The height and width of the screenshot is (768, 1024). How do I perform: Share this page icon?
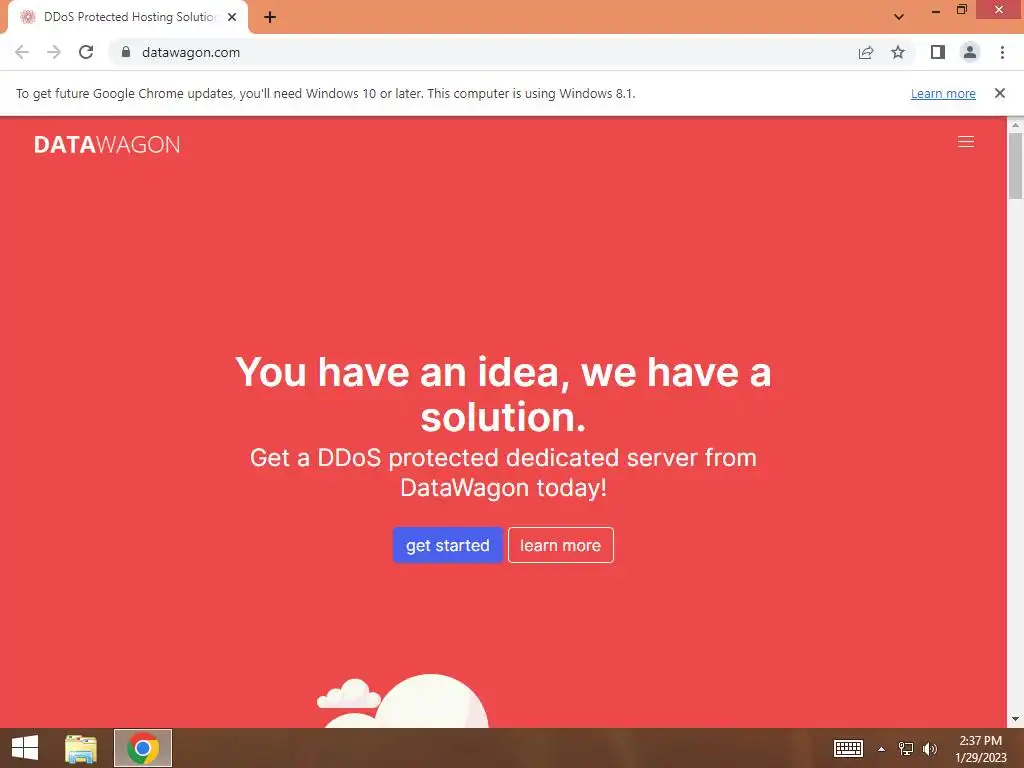coord(866,52)
